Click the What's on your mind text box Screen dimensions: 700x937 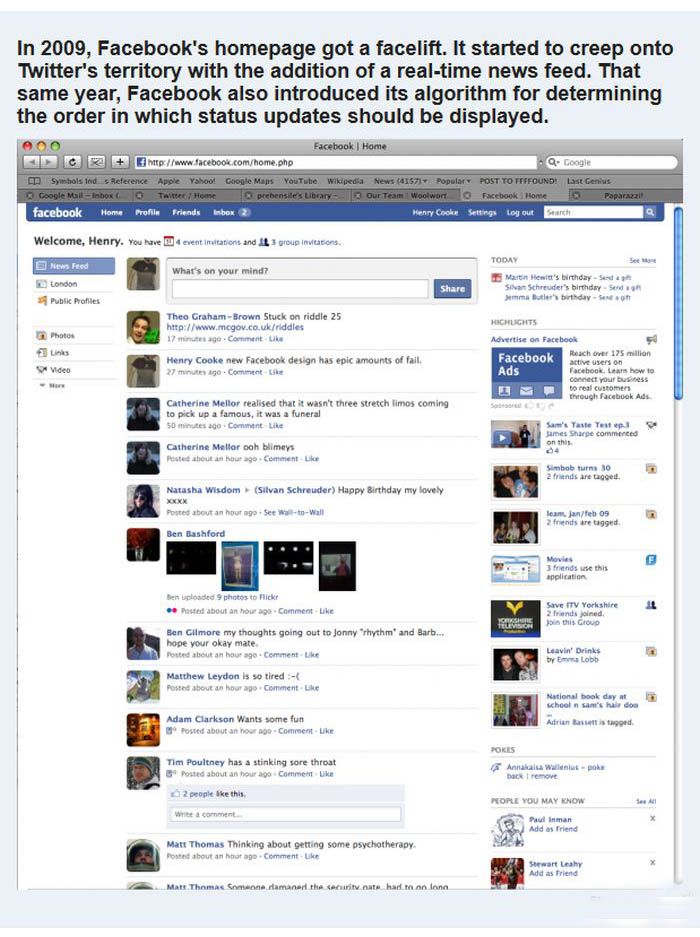point(300,289)
